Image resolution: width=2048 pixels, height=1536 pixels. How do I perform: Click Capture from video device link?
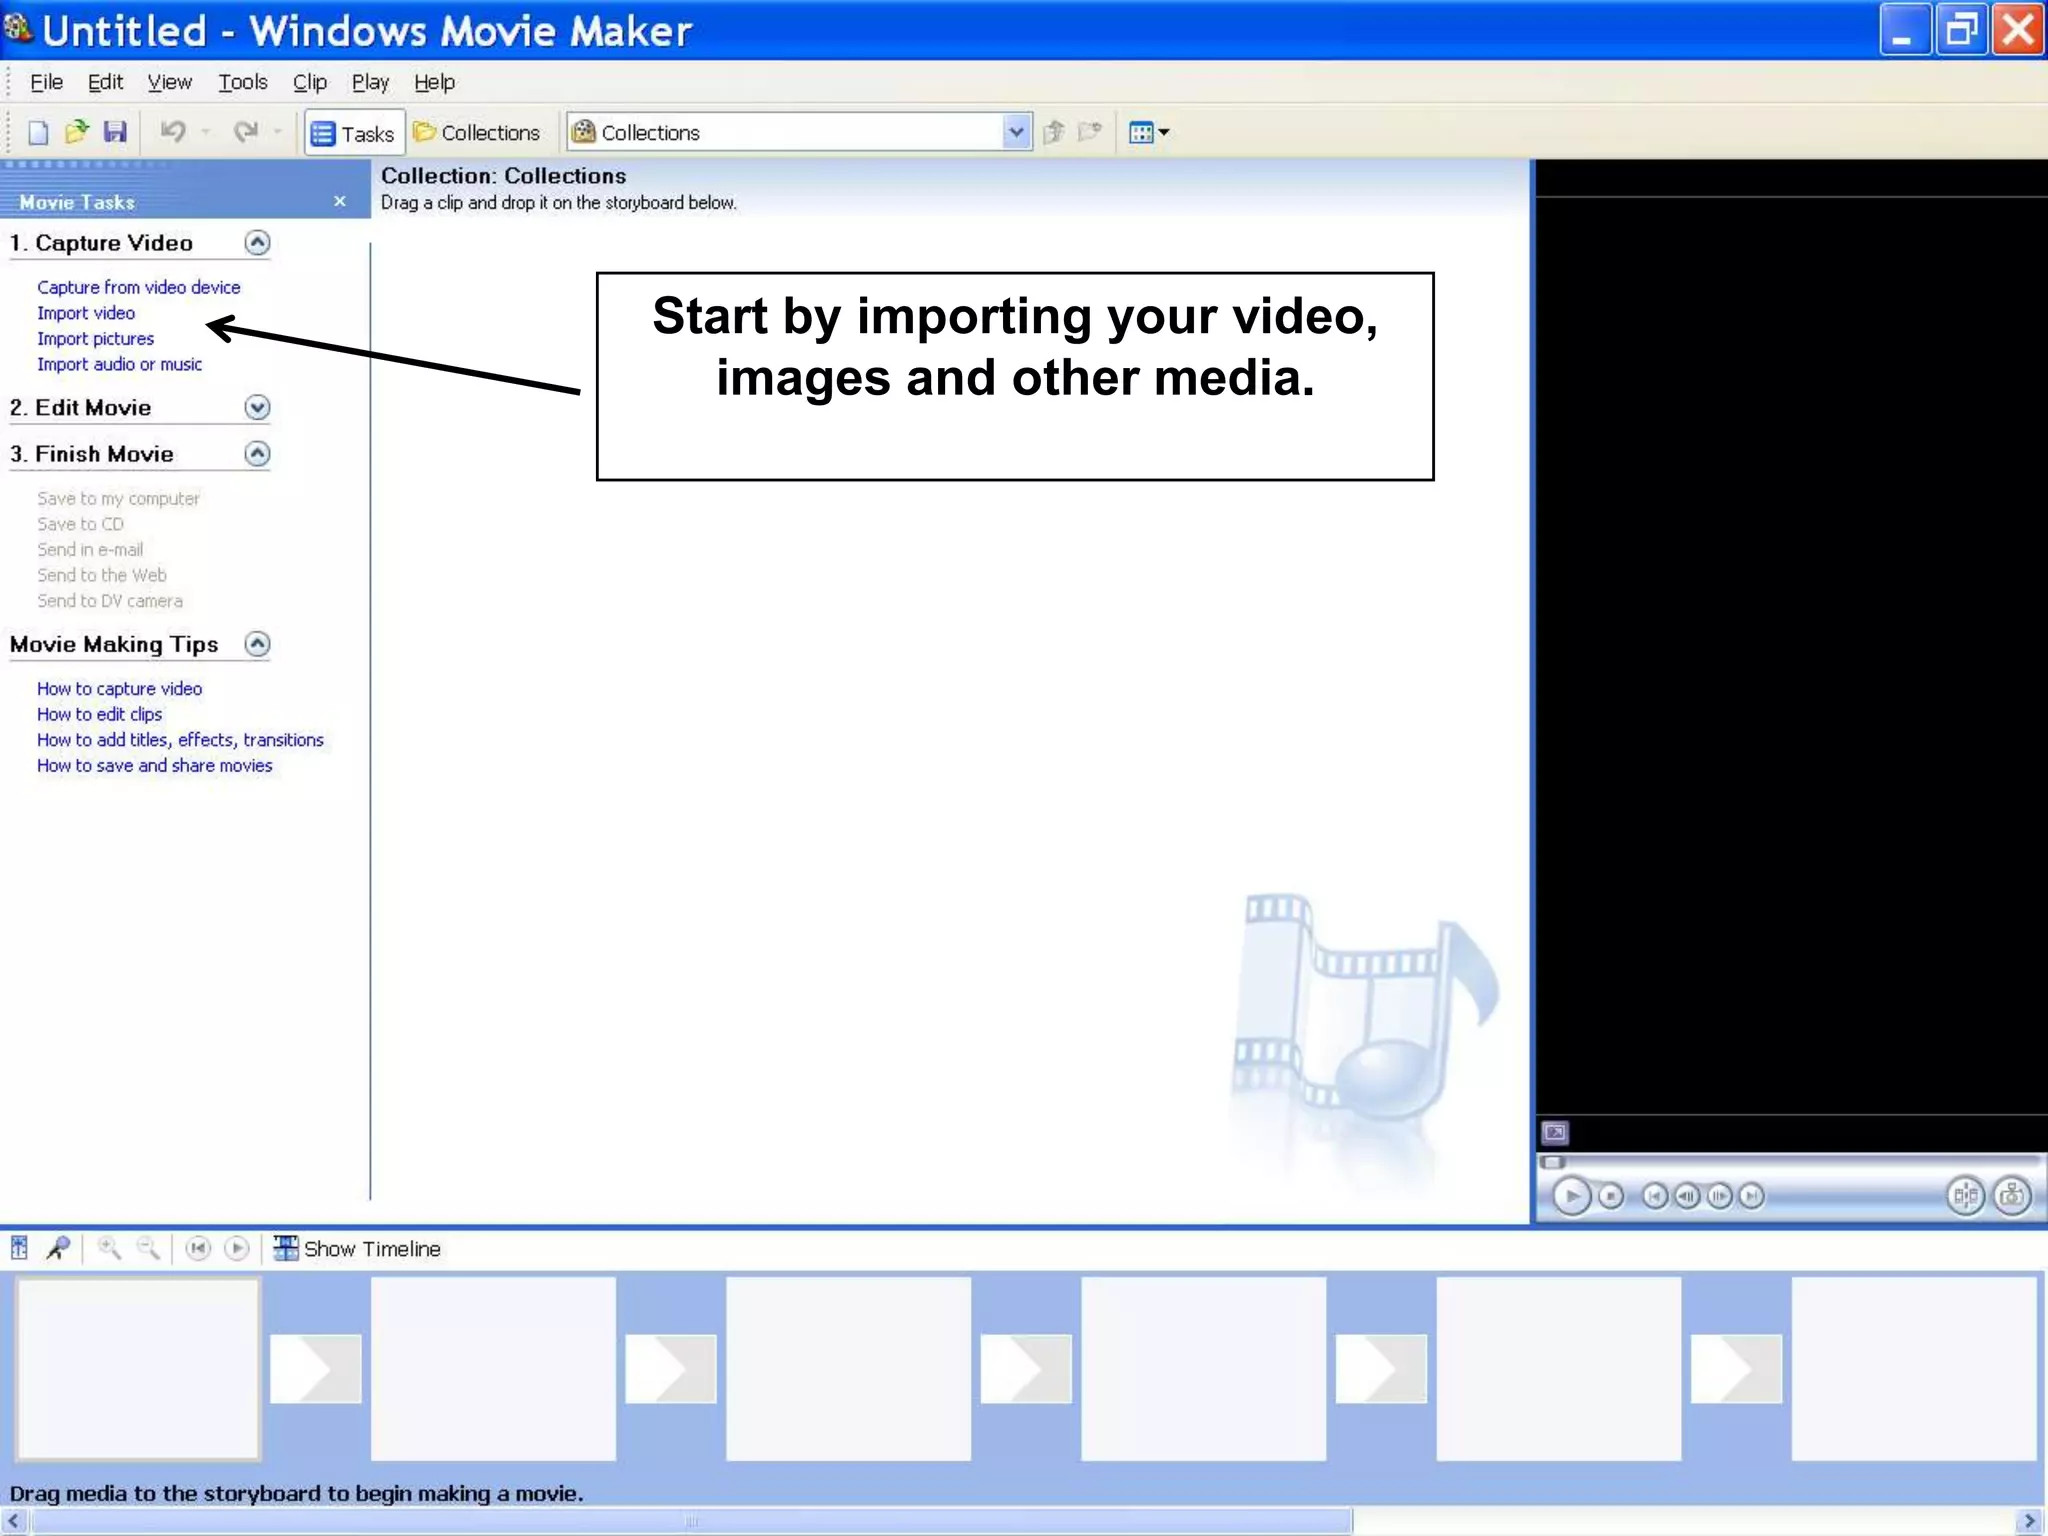pos(139,287)
